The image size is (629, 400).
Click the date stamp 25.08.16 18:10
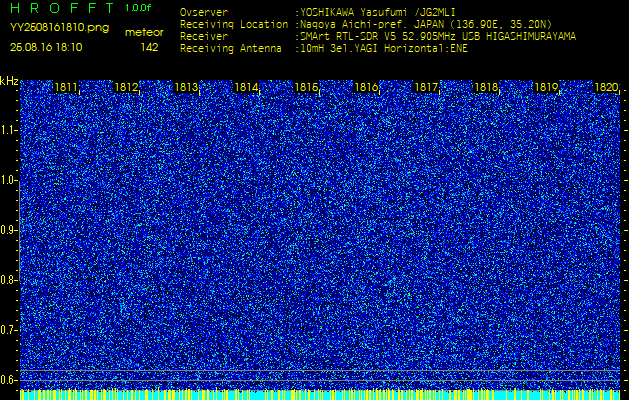46,47
